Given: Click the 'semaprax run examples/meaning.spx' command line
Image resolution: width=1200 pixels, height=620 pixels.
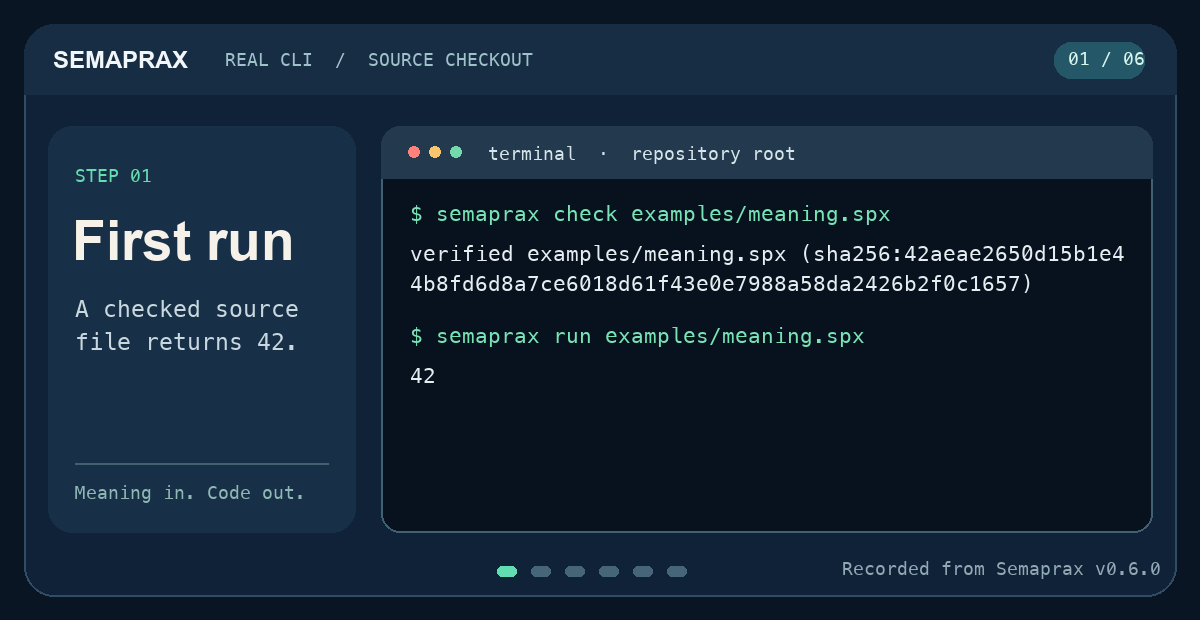Looking at the screenshot, I should tap(637, 337).
